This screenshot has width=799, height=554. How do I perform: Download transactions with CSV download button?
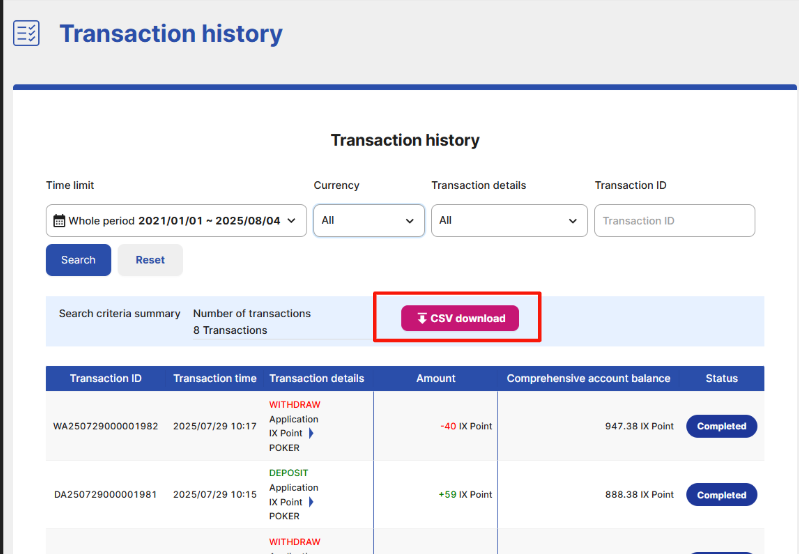tap(460, 318)
